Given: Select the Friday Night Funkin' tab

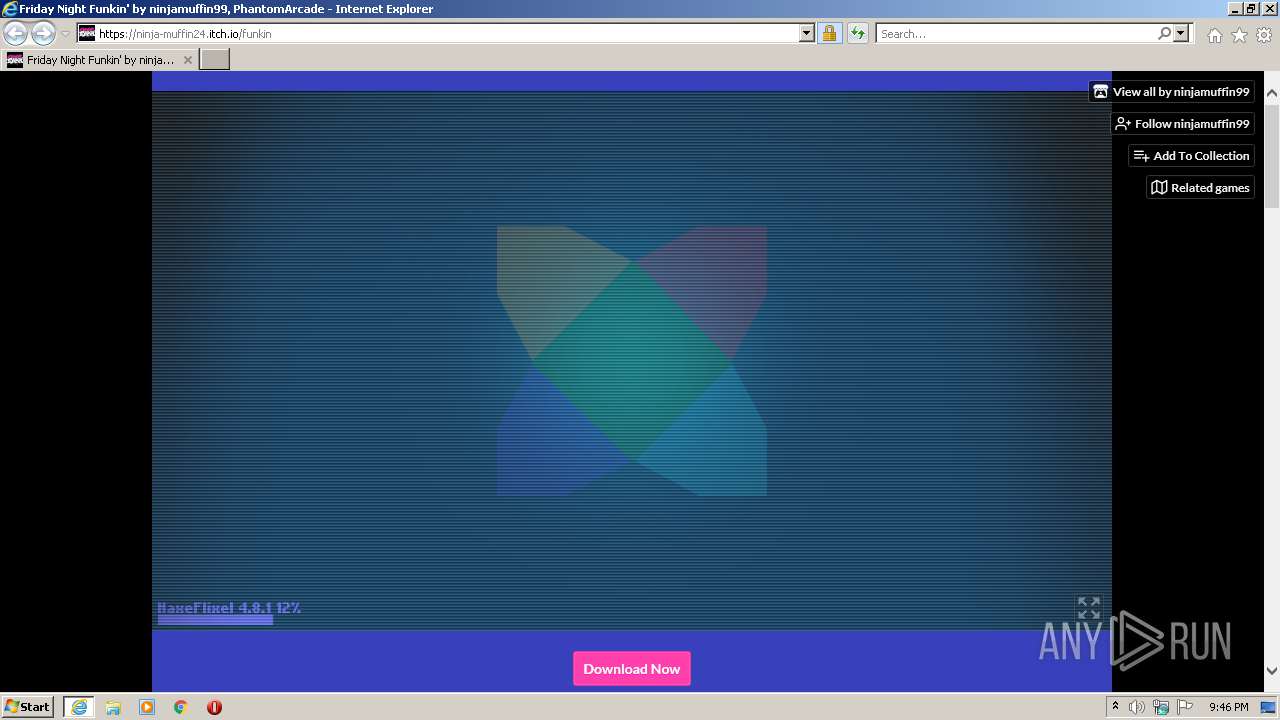Looking at the screenshot, I should 100,60.
